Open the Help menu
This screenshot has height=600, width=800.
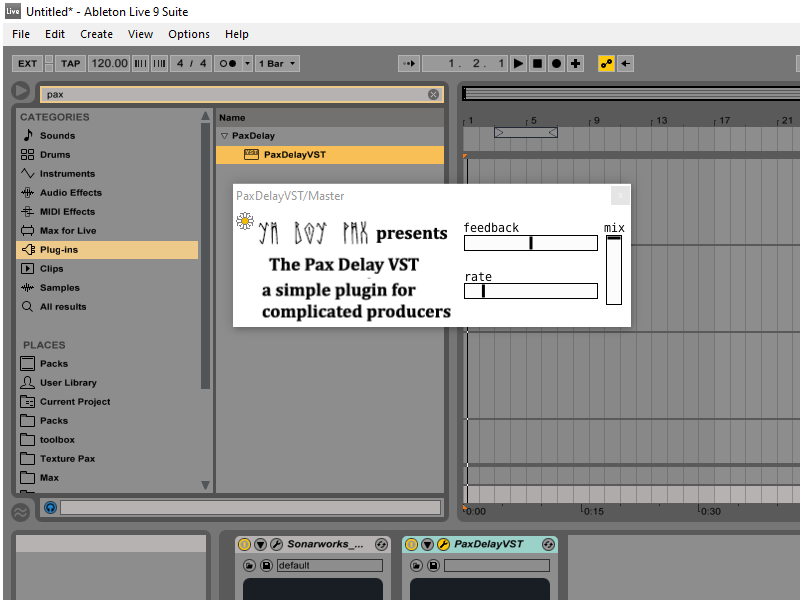(x=237, y=34)
